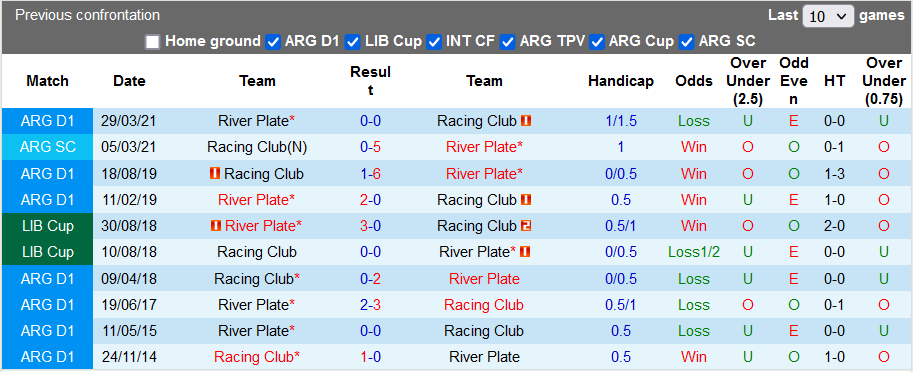This screenshot has height=372, width=913.
Task: Select the date 11/05/15
Action: 129,331
